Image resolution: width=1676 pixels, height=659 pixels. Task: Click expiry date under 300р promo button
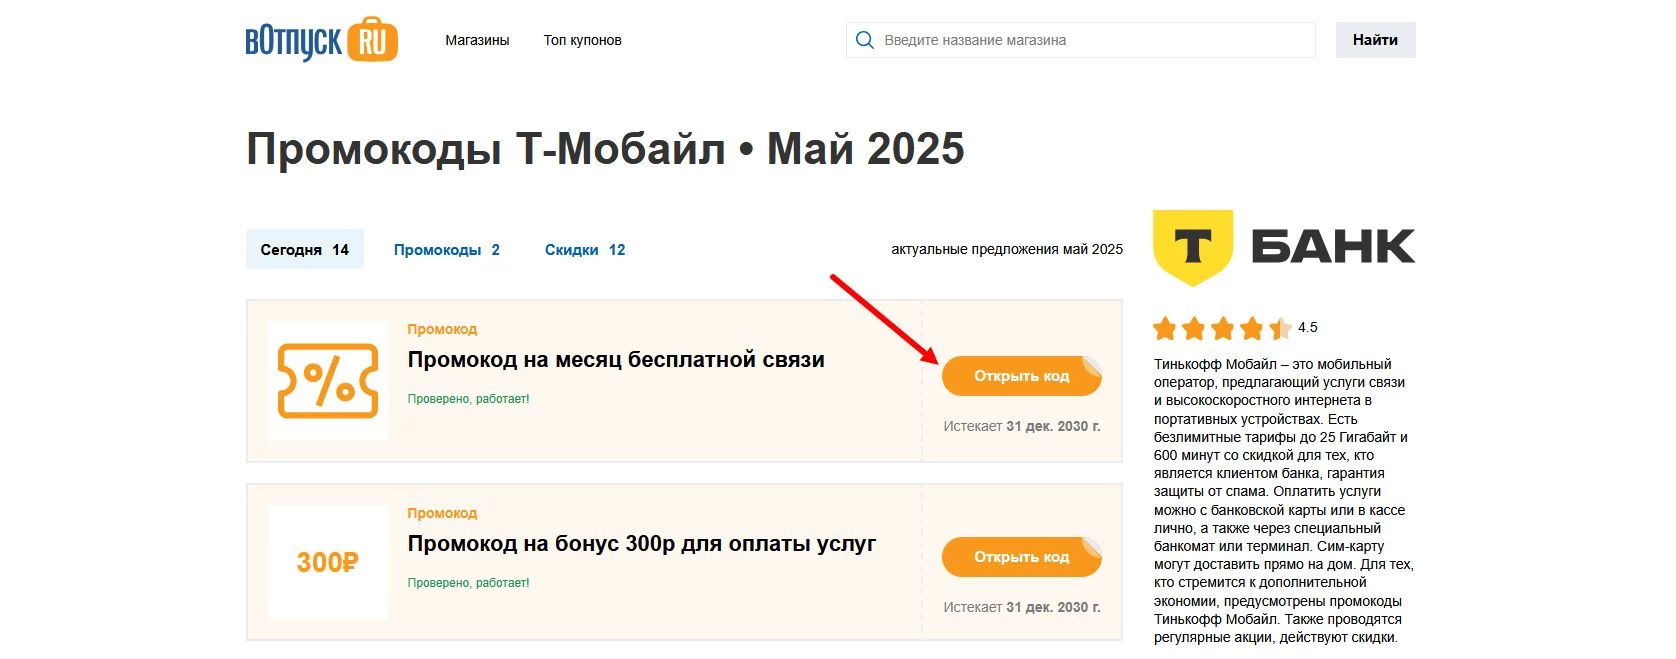pos(1022,607)
